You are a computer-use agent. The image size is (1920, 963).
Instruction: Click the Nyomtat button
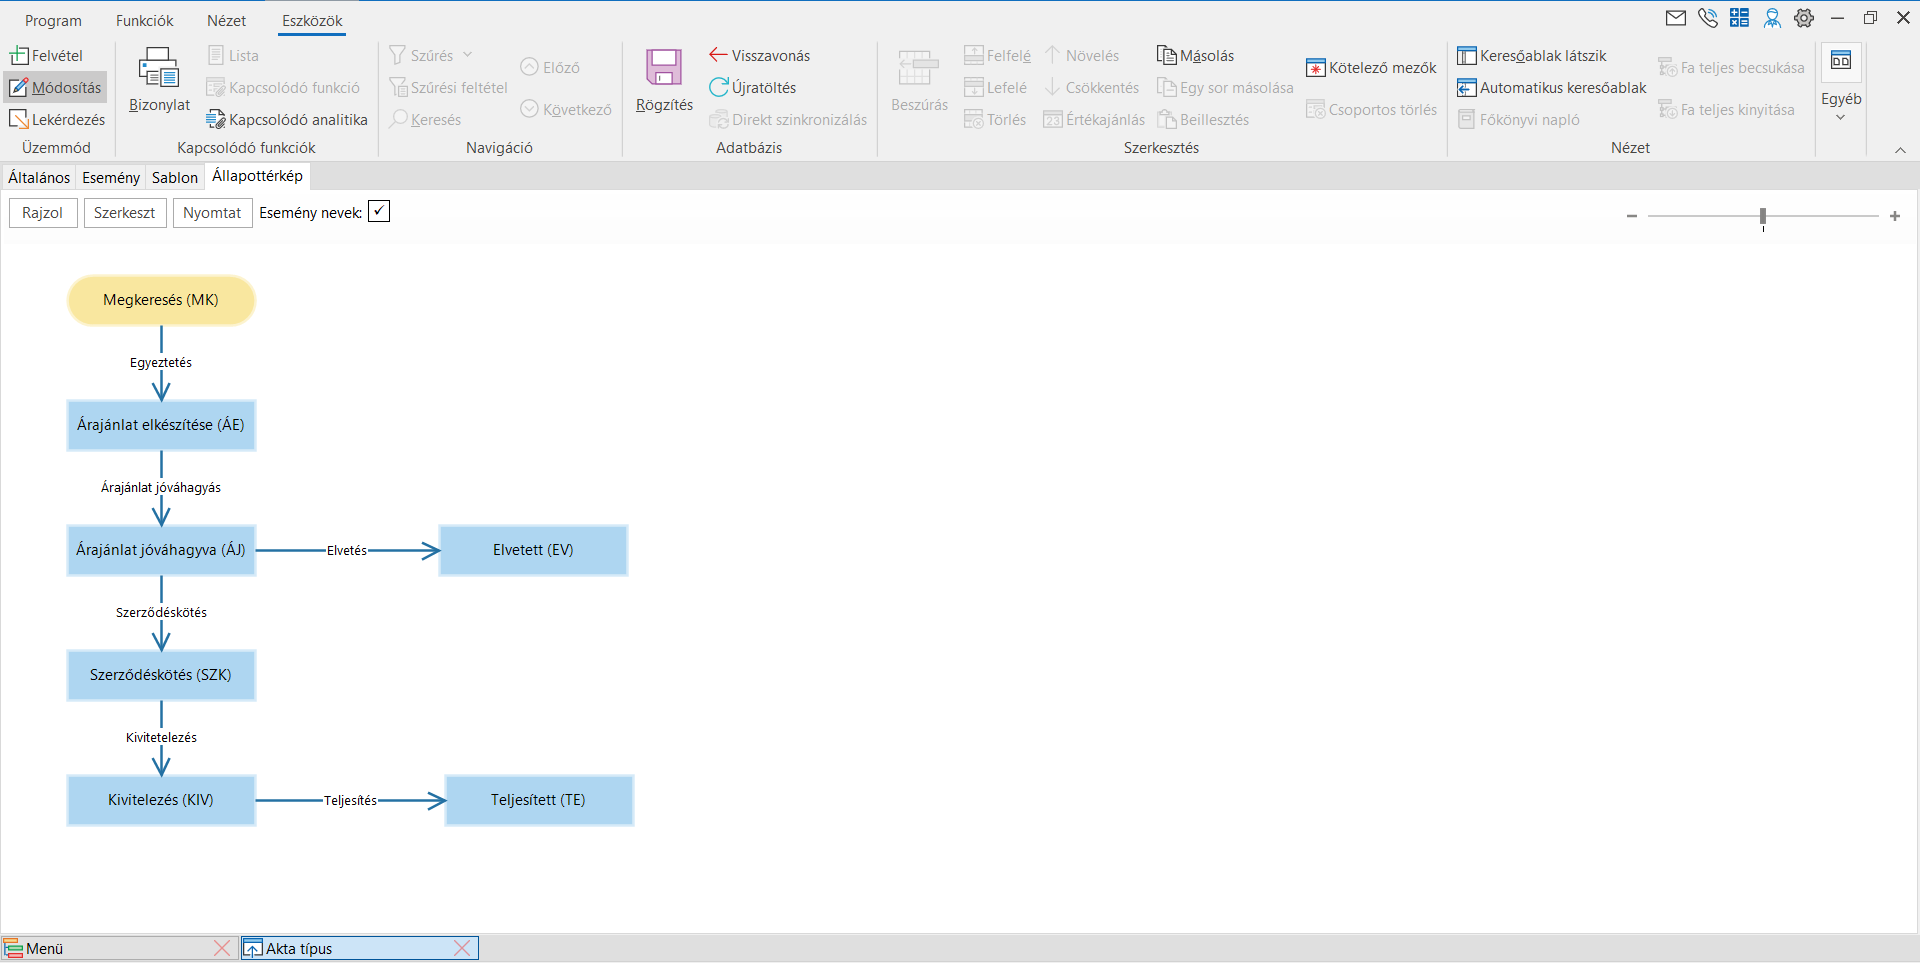tap(212, 213)
